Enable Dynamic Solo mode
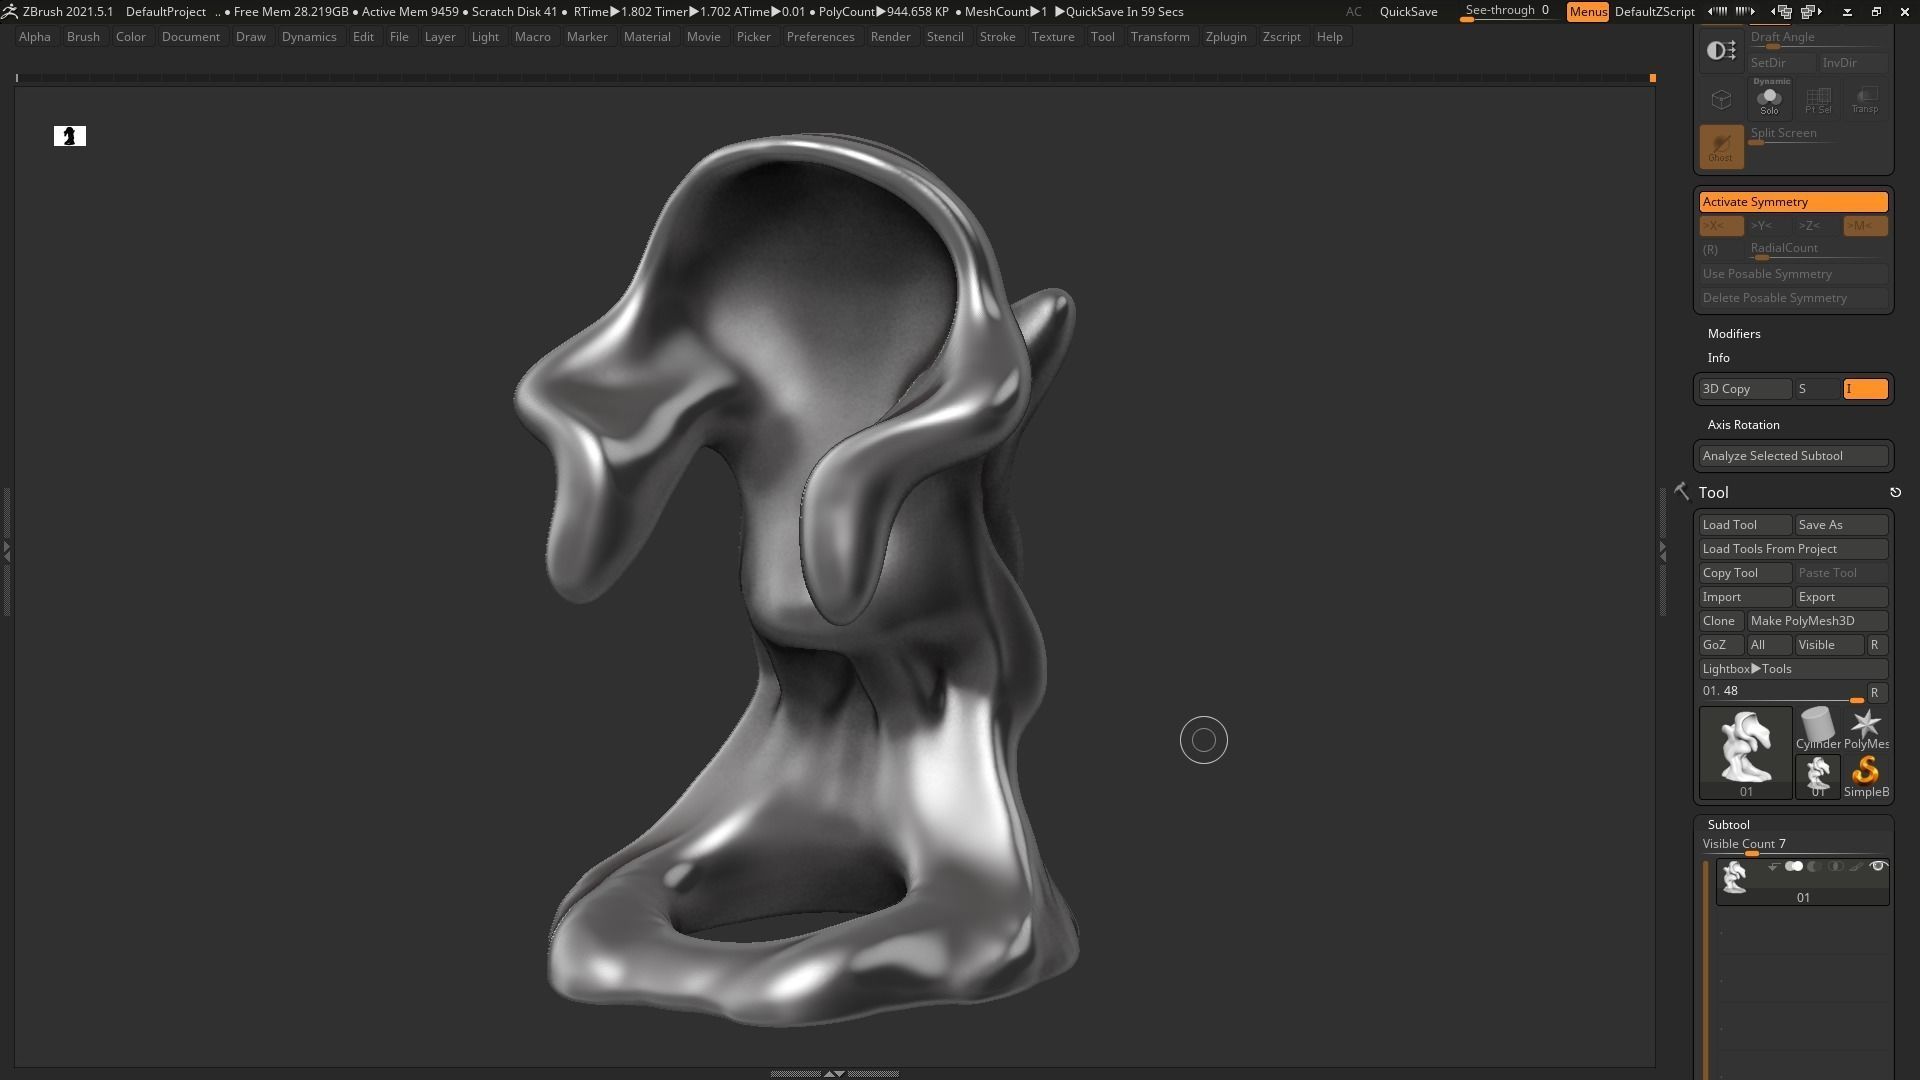This screenshot has height=1080, width=1920. 1770,97
